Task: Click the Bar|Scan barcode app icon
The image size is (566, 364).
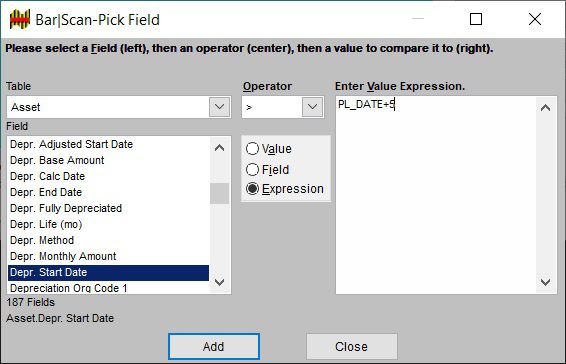Action: (19, 19)
